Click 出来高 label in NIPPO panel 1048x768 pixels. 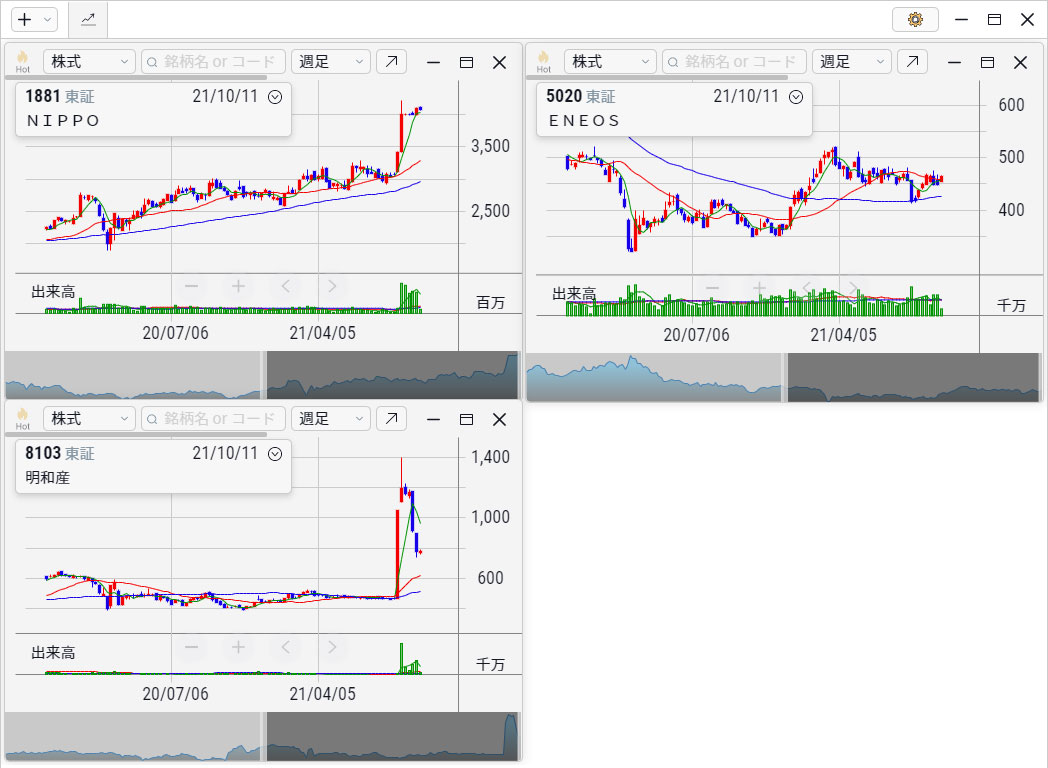tap(53, 291)
